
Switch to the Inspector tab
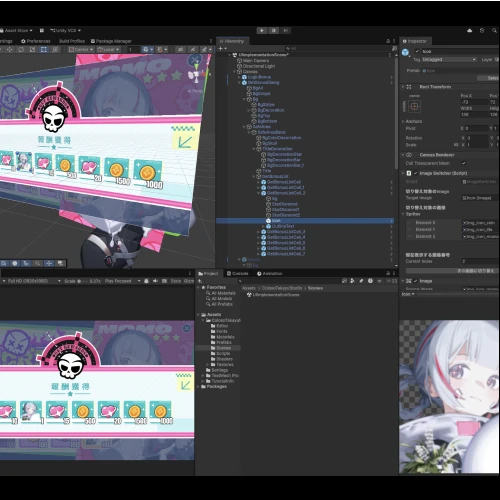coord(415,41)
